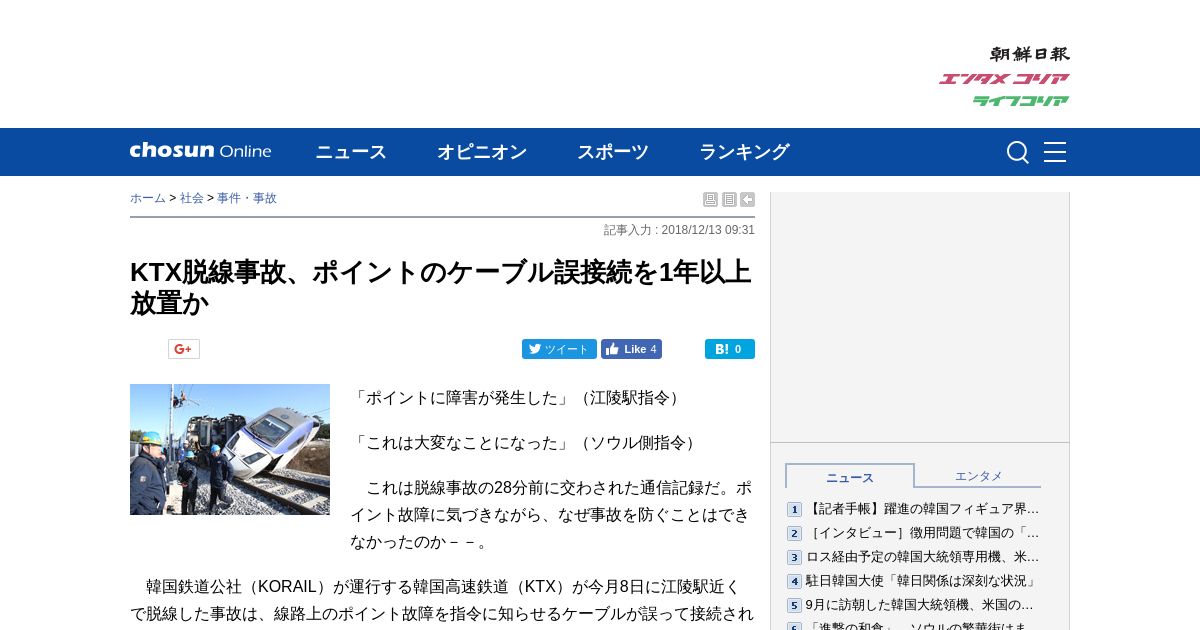
Task: Open rank 5 article 9月に訪朝した韓国大統領機
Action: [920, 605]
